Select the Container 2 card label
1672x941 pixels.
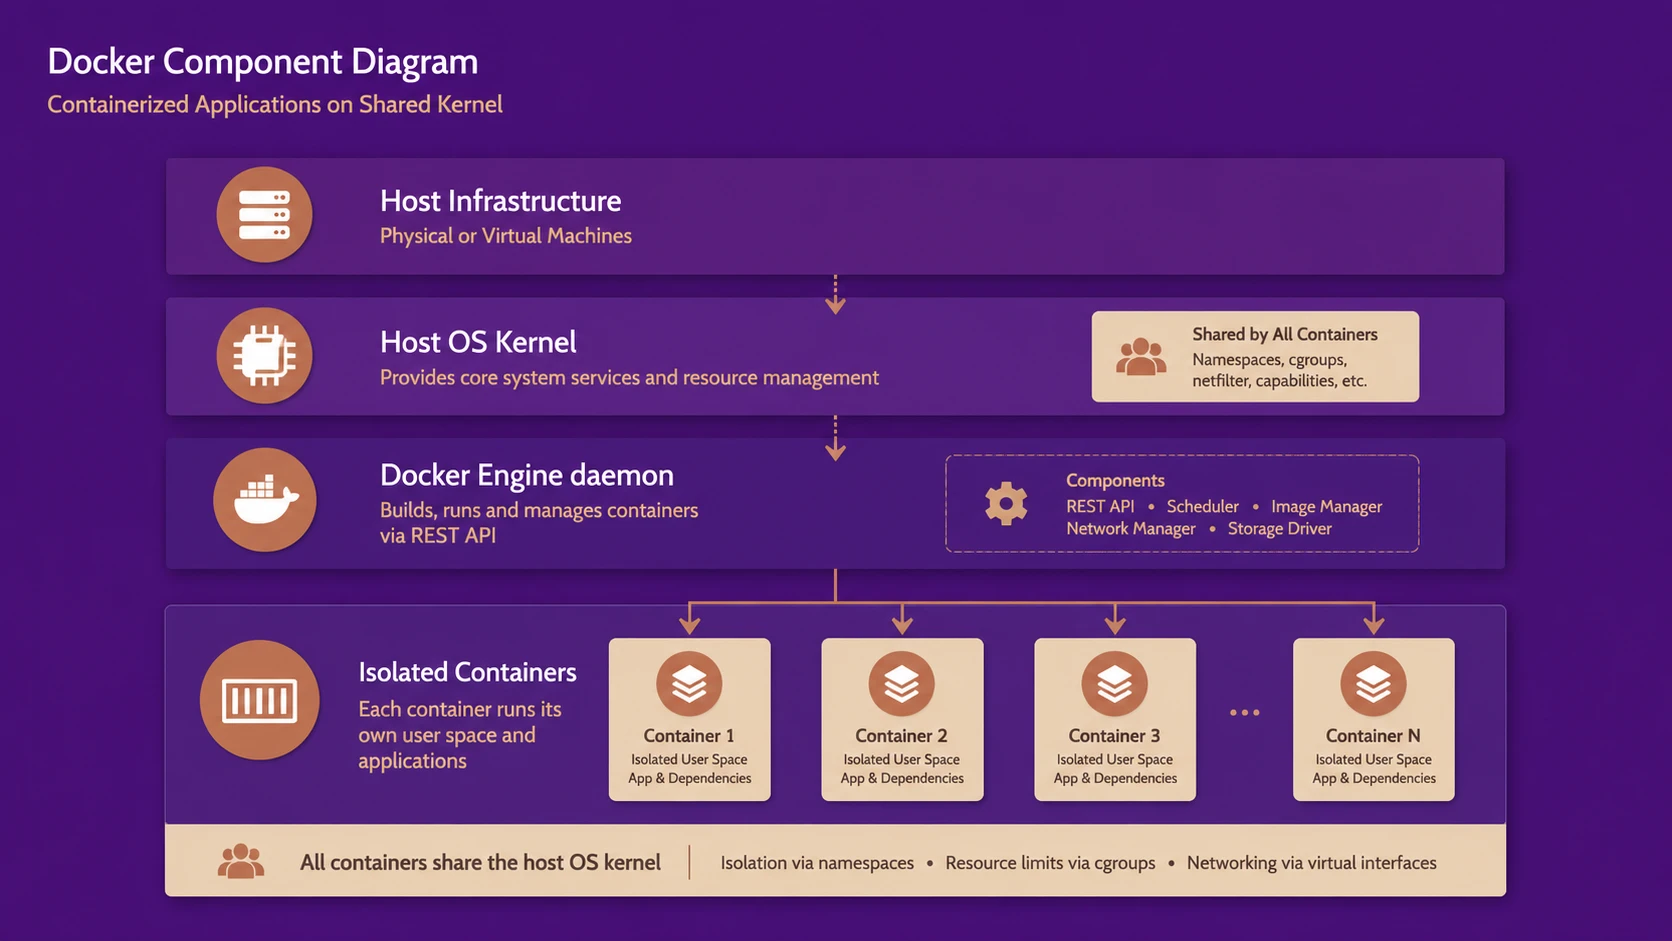pos(902,736)
